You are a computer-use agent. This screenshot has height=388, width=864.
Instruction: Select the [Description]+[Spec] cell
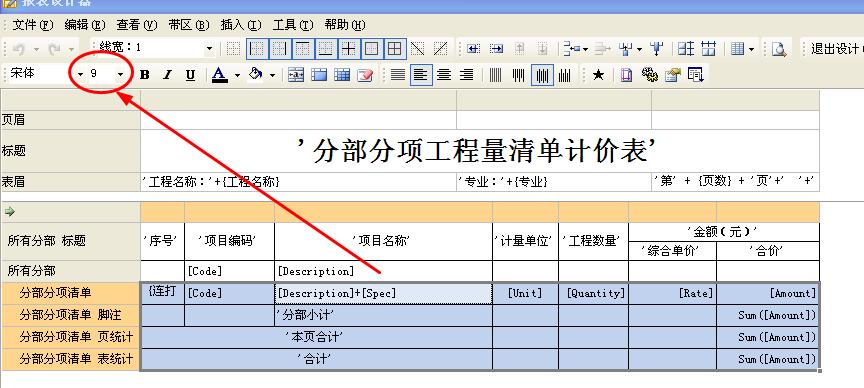[x=383, y=293]
